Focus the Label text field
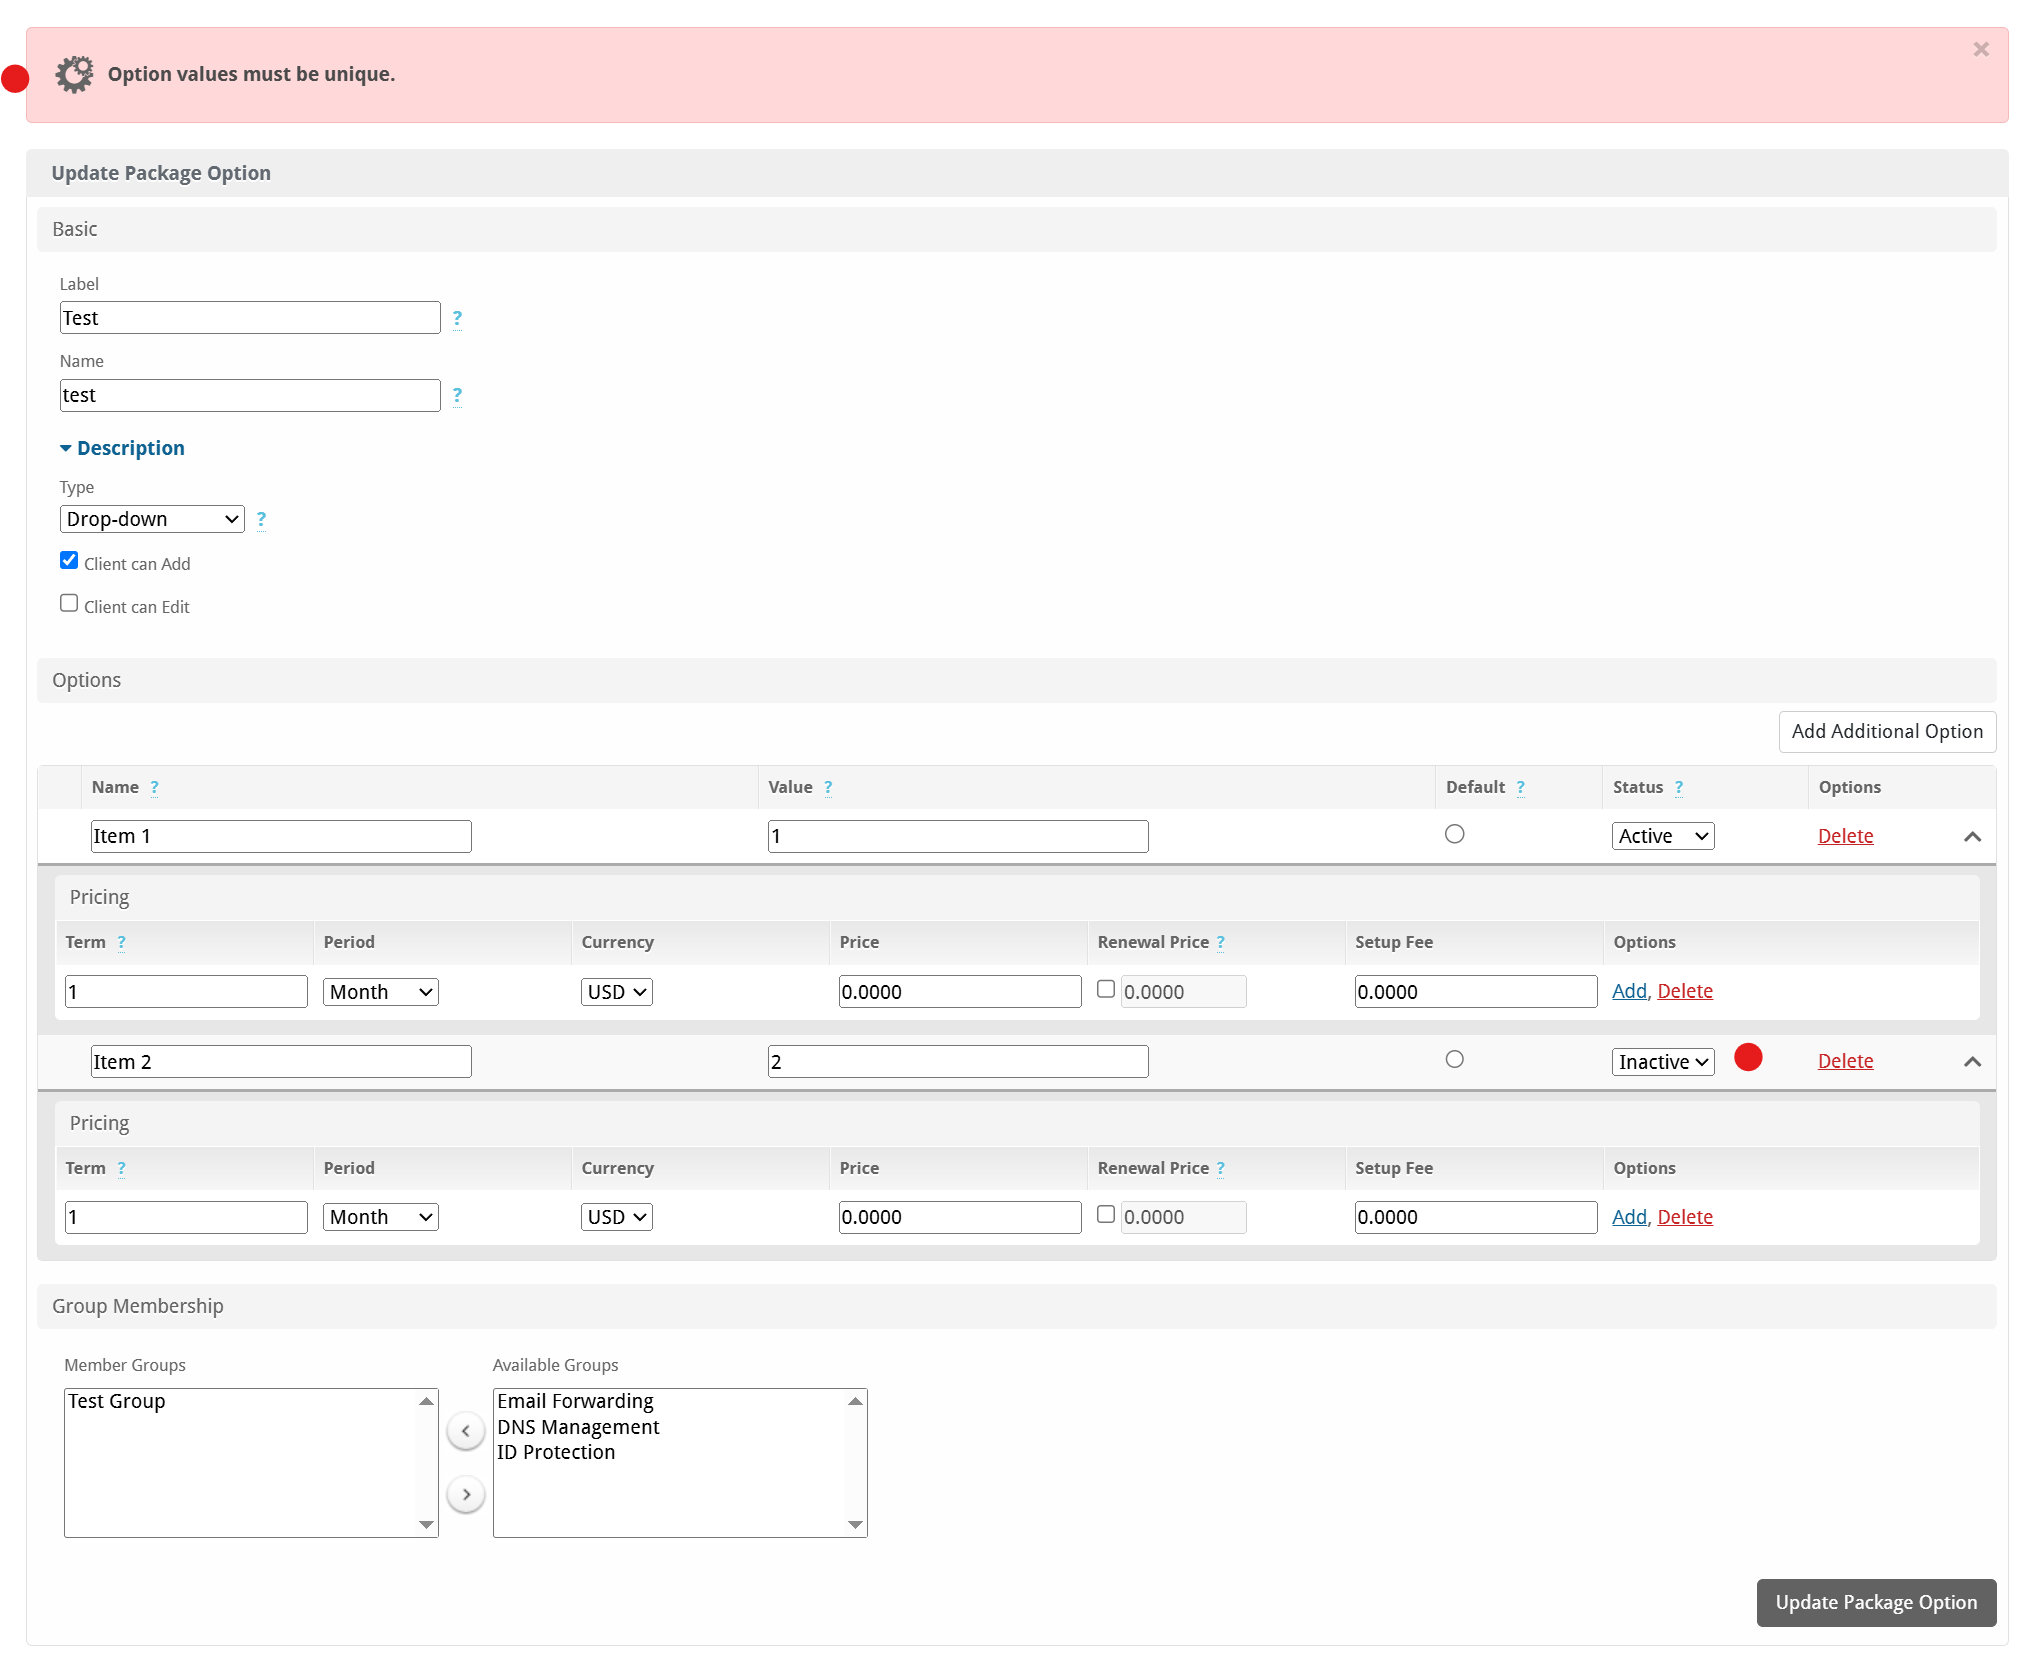This screenshot has height=1654, width=2025. click(x=250, y=318)
